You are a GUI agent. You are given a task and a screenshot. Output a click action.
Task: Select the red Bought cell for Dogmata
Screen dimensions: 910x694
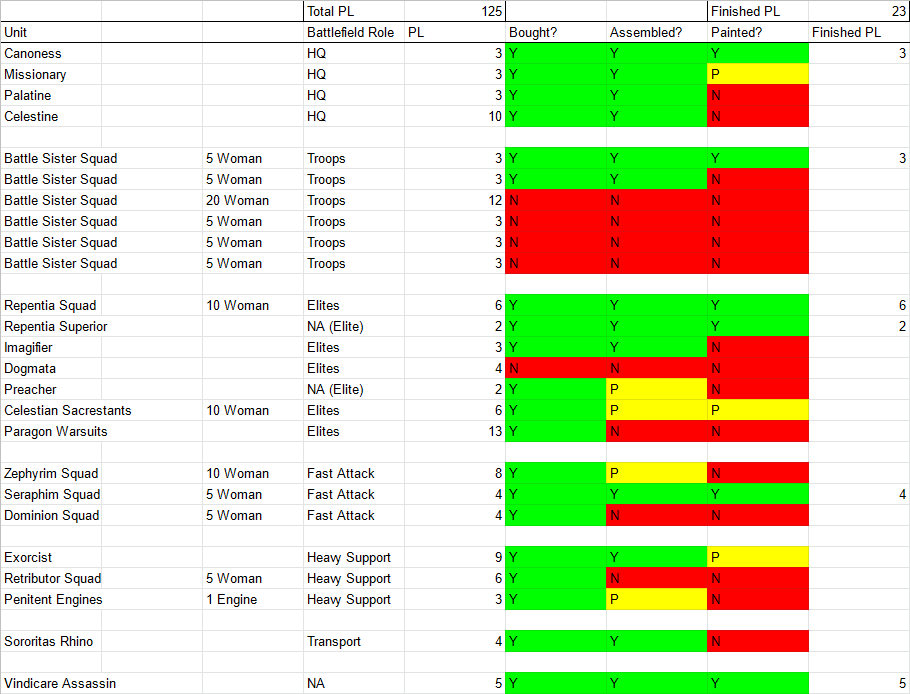tap(555, 369)
